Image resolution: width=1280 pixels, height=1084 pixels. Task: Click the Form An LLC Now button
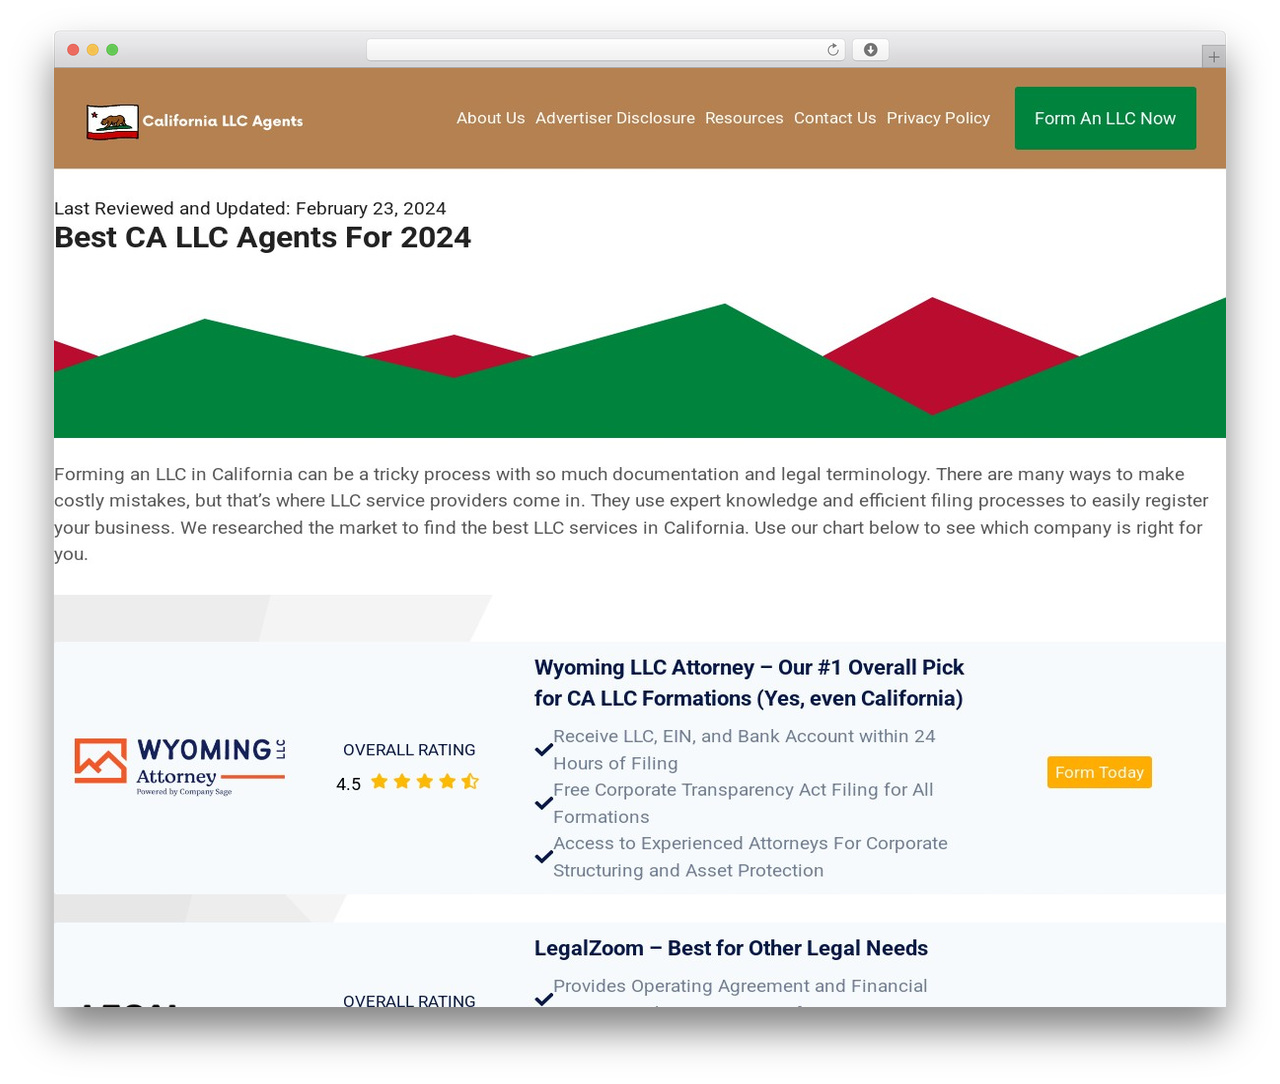click(x=1105, y=118)
